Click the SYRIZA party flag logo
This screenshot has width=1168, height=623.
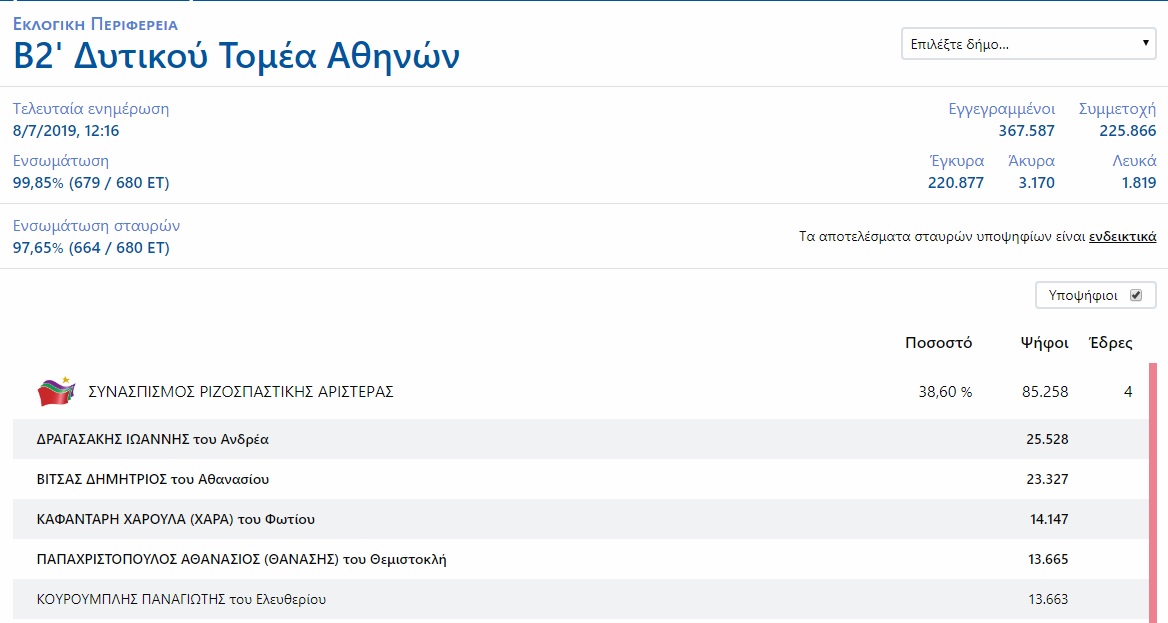point(56,392)
